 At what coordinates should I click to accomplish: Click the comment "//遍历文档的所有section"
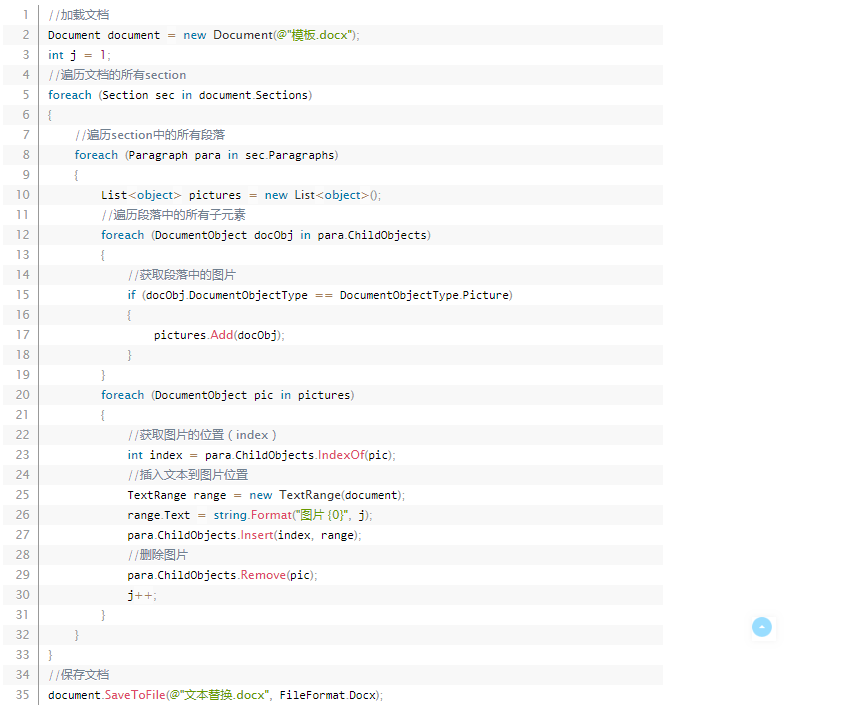(x=117, y=75)
